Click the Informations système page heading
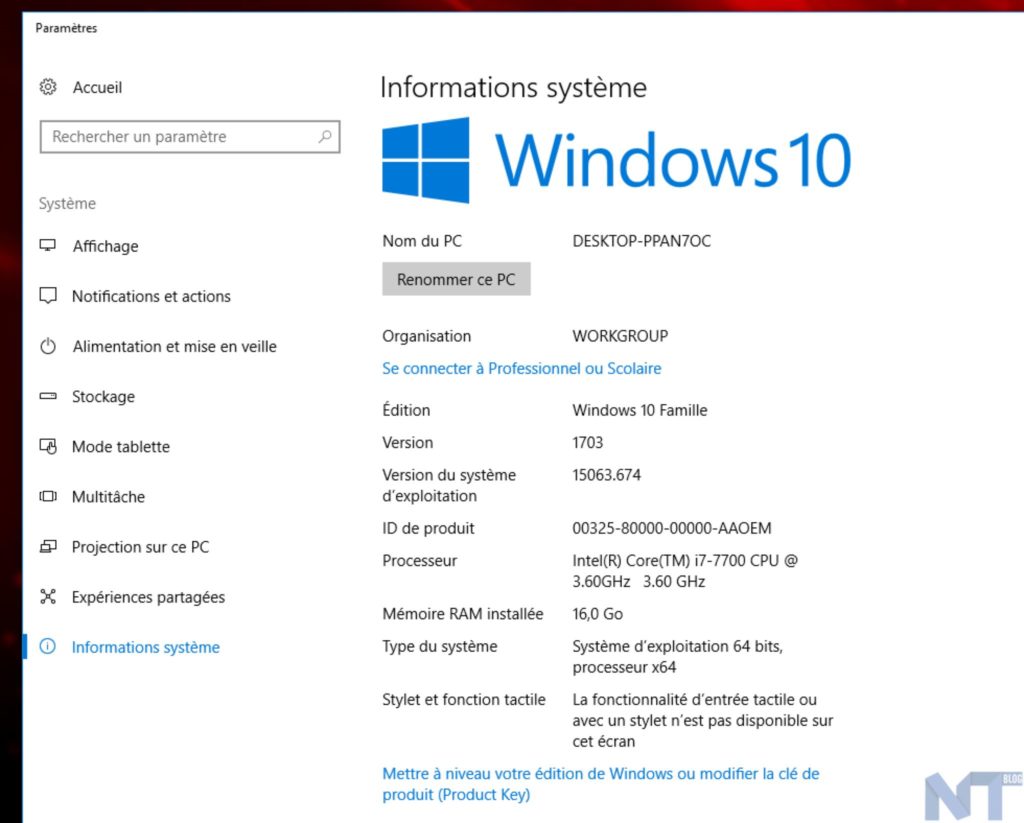This screenshot has width=1024, height=823. click(513, 88)
